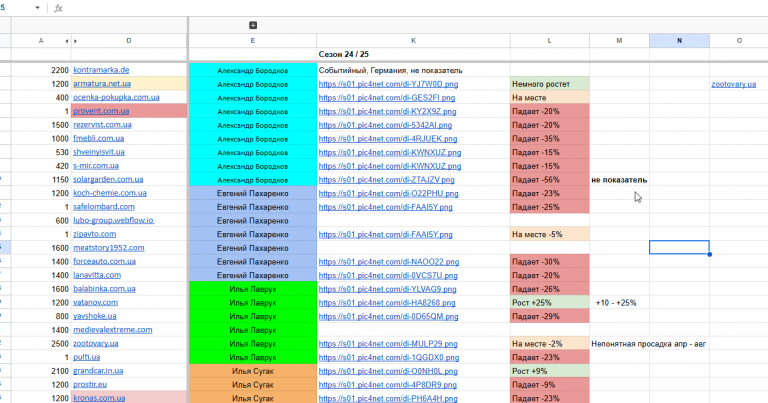Select 'Александр Бородков' cell in kontramarka.de row
The image size is (768, 403).
coord(253,71)
